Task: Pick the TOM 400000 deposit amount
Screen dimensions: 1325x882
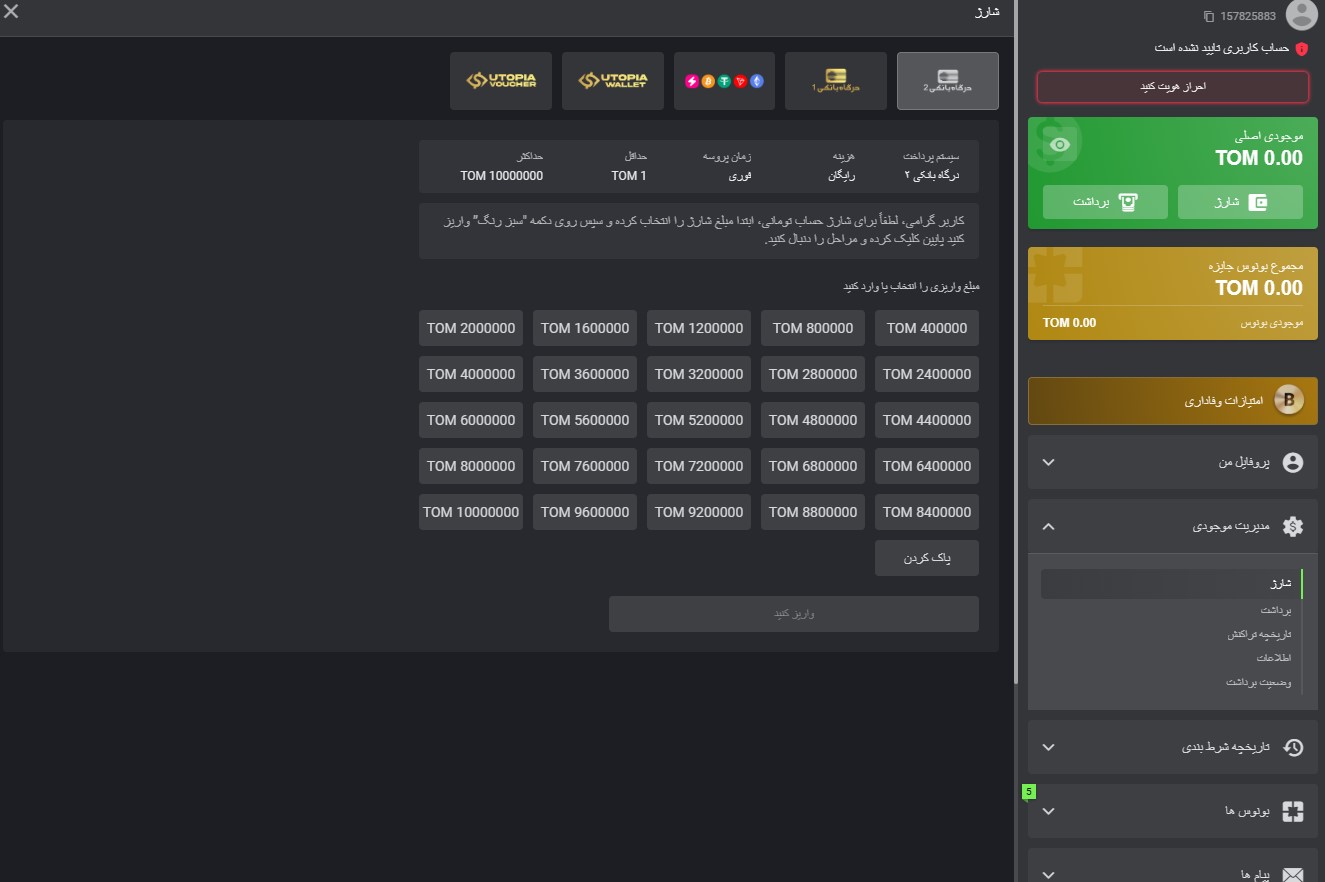Action: coord(927,328)
